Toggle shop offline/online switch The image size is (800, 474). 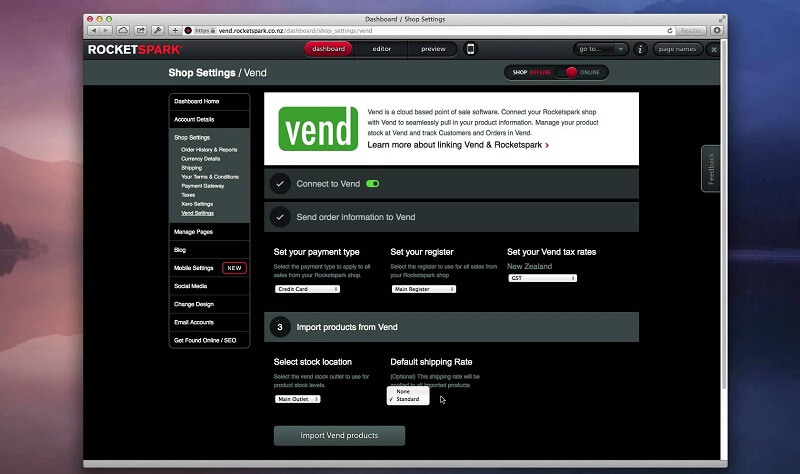(565, 72)
